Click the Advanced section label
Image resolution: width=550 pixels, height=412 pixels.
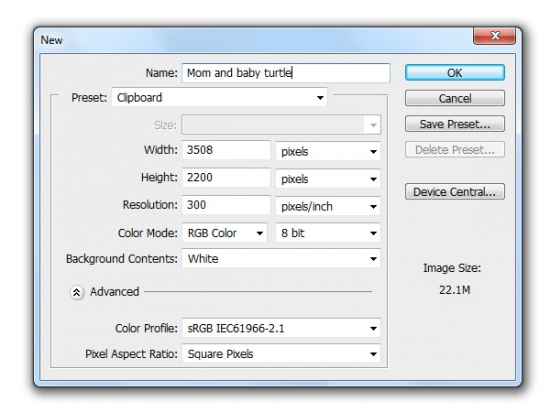coord(114,292)
